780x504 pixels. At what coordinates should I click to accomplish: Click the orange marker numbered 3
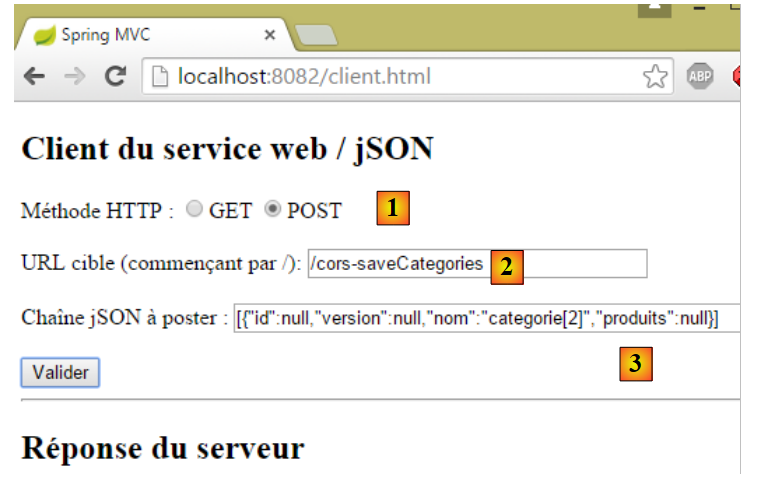pos(635,364)
